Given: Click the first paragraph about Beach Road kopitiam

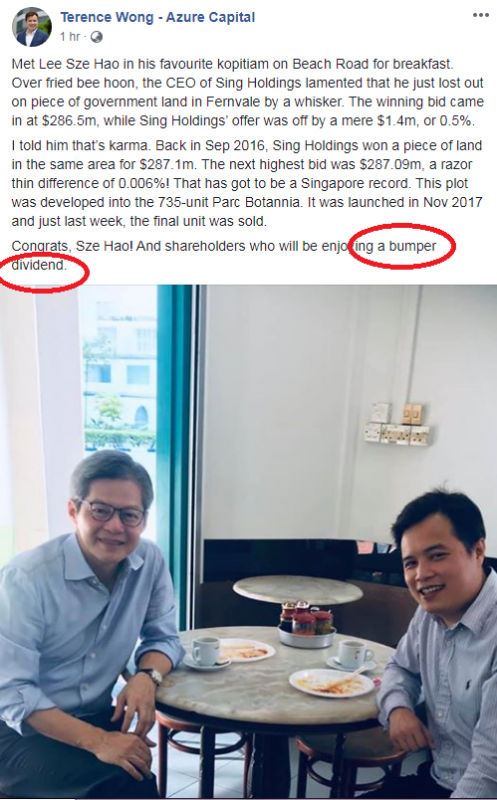Looking at the screenshot, I should (247, 92).
